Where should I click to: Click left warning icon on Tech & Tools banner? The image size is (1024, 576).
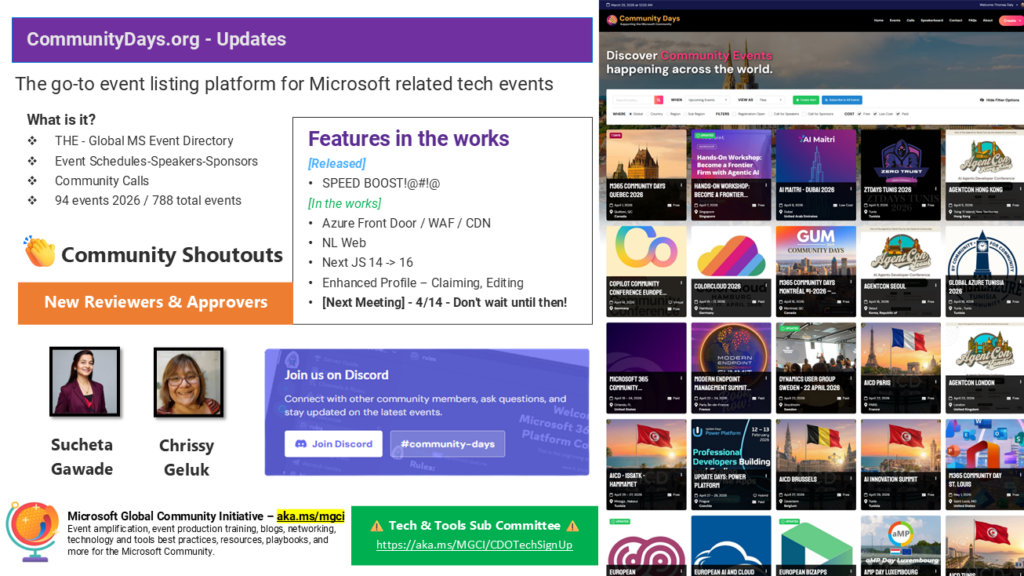(376, 526)
